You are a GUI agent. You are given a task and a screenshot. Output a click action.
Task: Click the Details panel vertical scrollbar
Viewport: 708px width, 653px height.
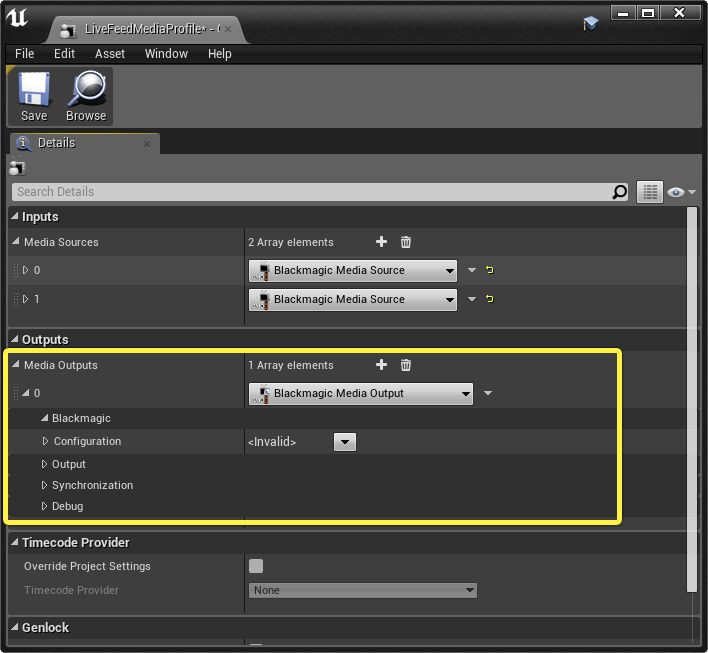point(691,400)
